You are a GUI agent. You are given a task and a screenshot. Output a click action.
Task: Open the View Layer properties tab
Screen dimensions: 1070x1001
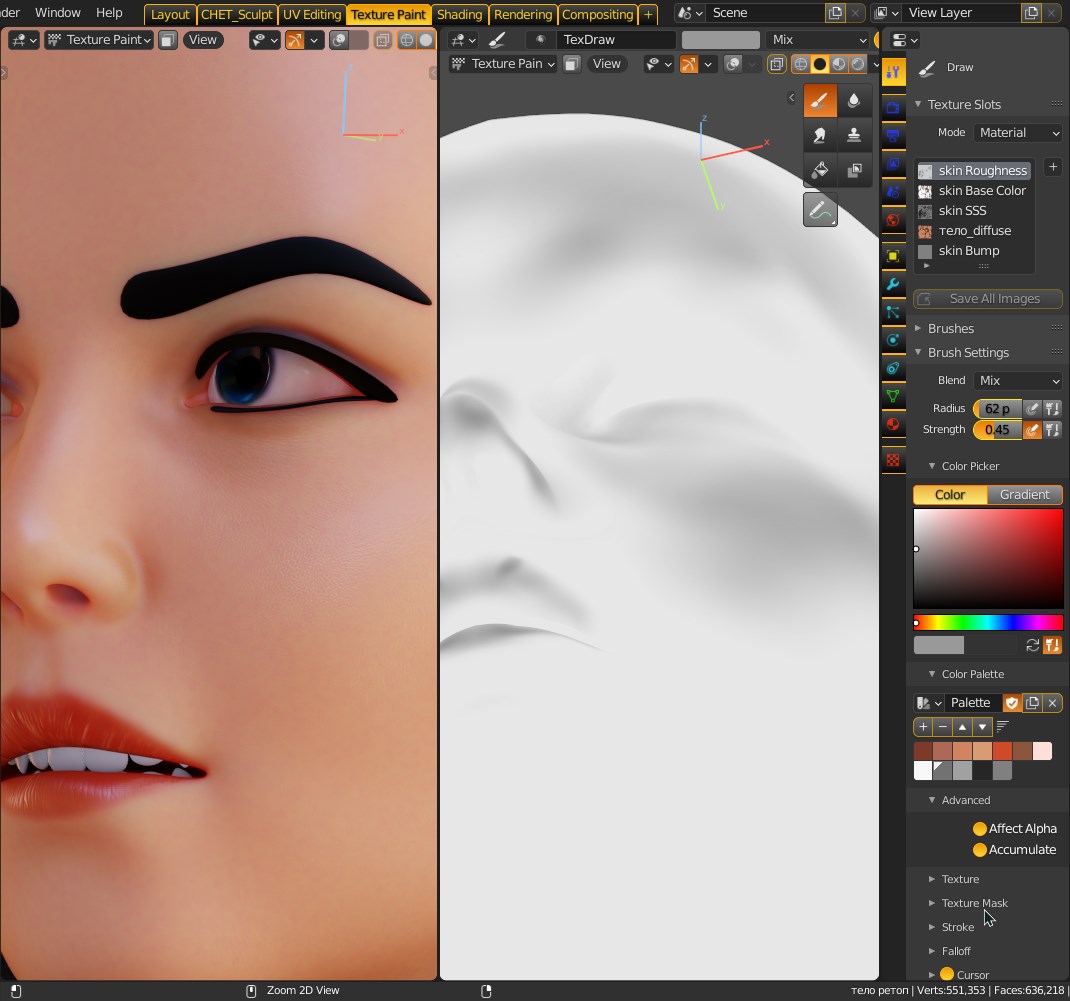tap(893, 164)
